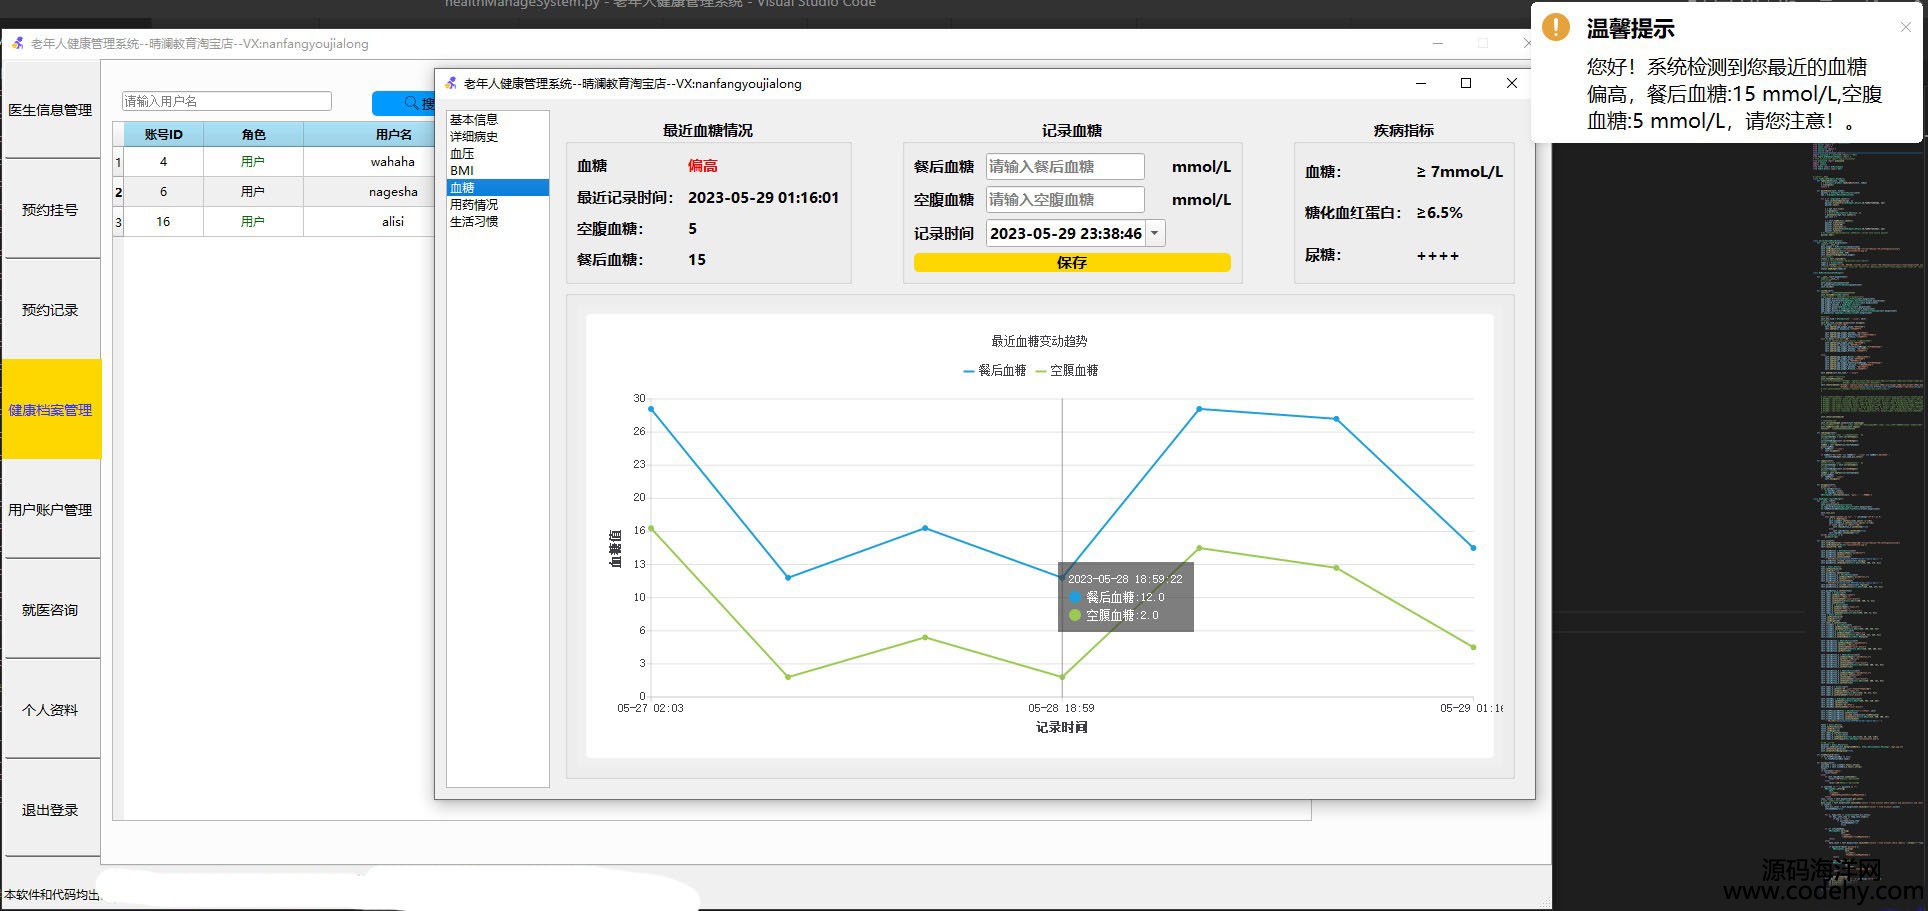Select BMI in the record list
This screenshot has width=1928, height=911.
click(x=462, y=171)
